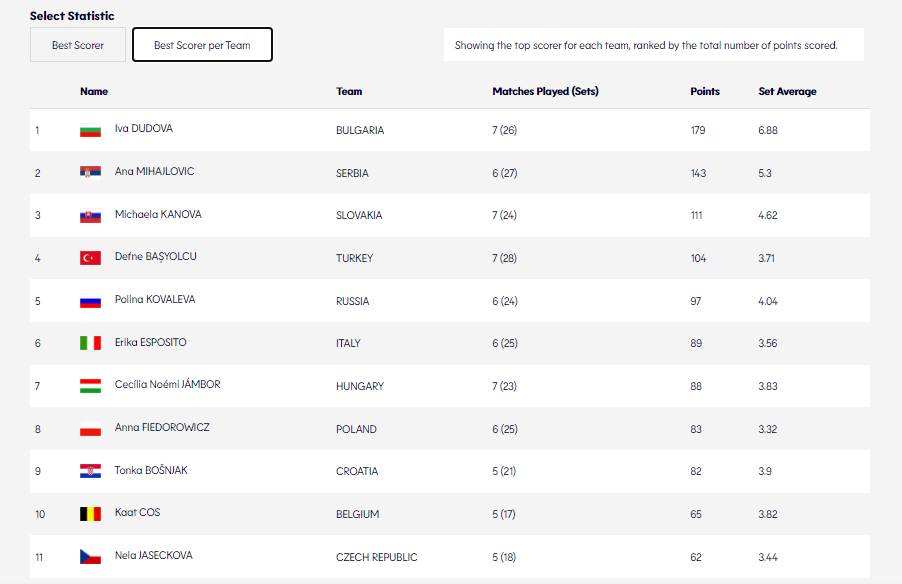Click the Belgium flag beside Kaat Cos
Image resolution: width=902 pixels, height=584 pixels.
(90, 514)
